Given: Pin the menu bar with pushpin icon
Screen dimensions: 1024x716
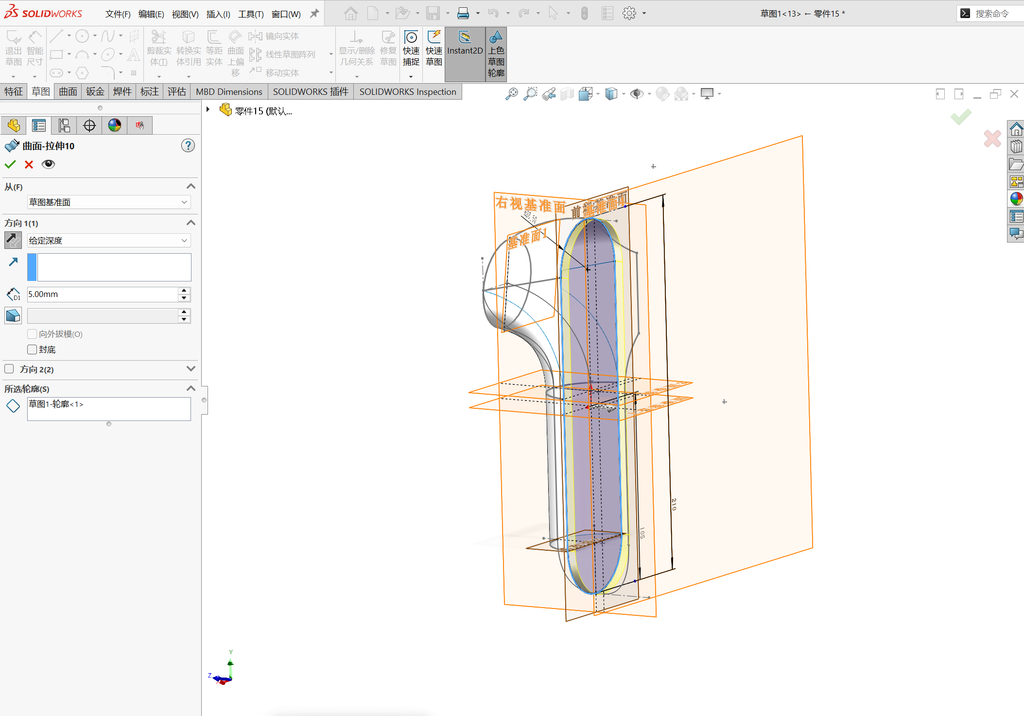Looking at the screenshot, I should [x=314, y=14].
